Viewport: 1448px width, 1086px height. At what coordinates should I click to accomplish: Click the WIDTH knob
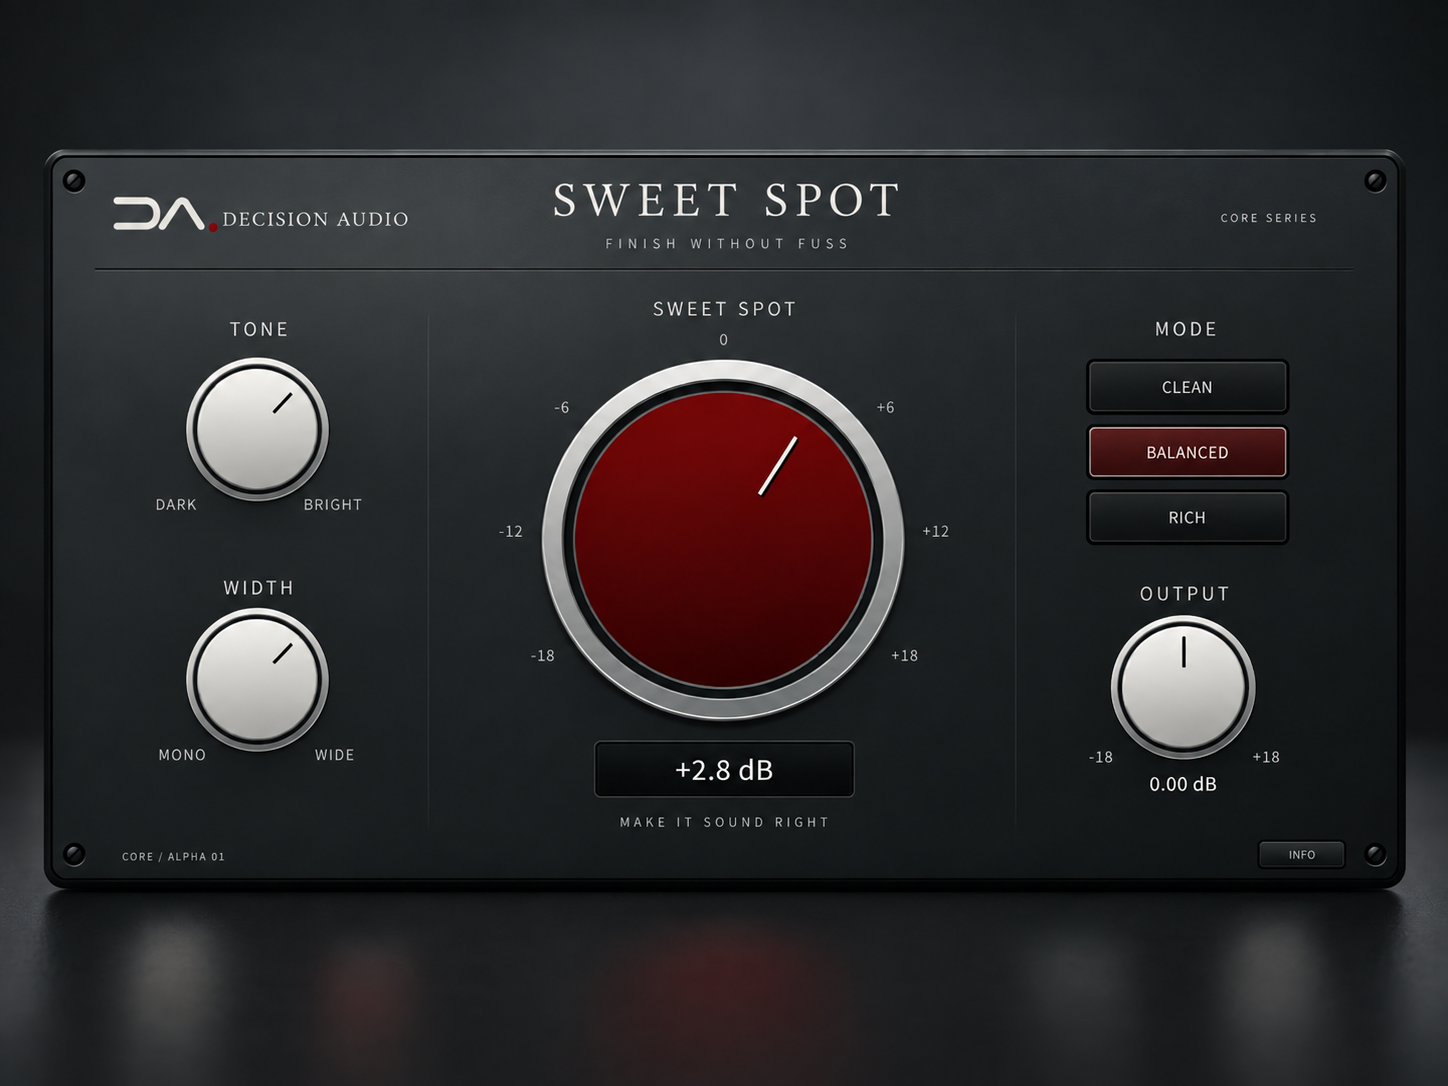(x=257, y=680)
